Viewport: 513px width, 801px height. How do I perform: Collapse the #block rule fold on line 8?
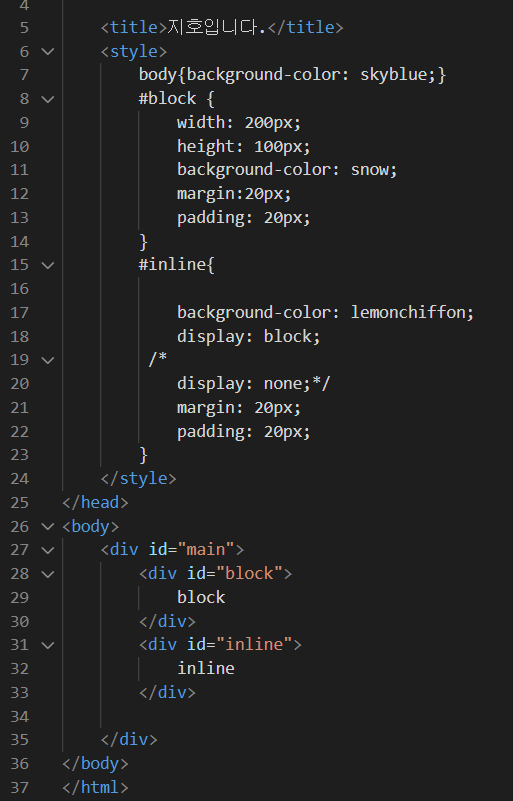[x=48, y=99]
